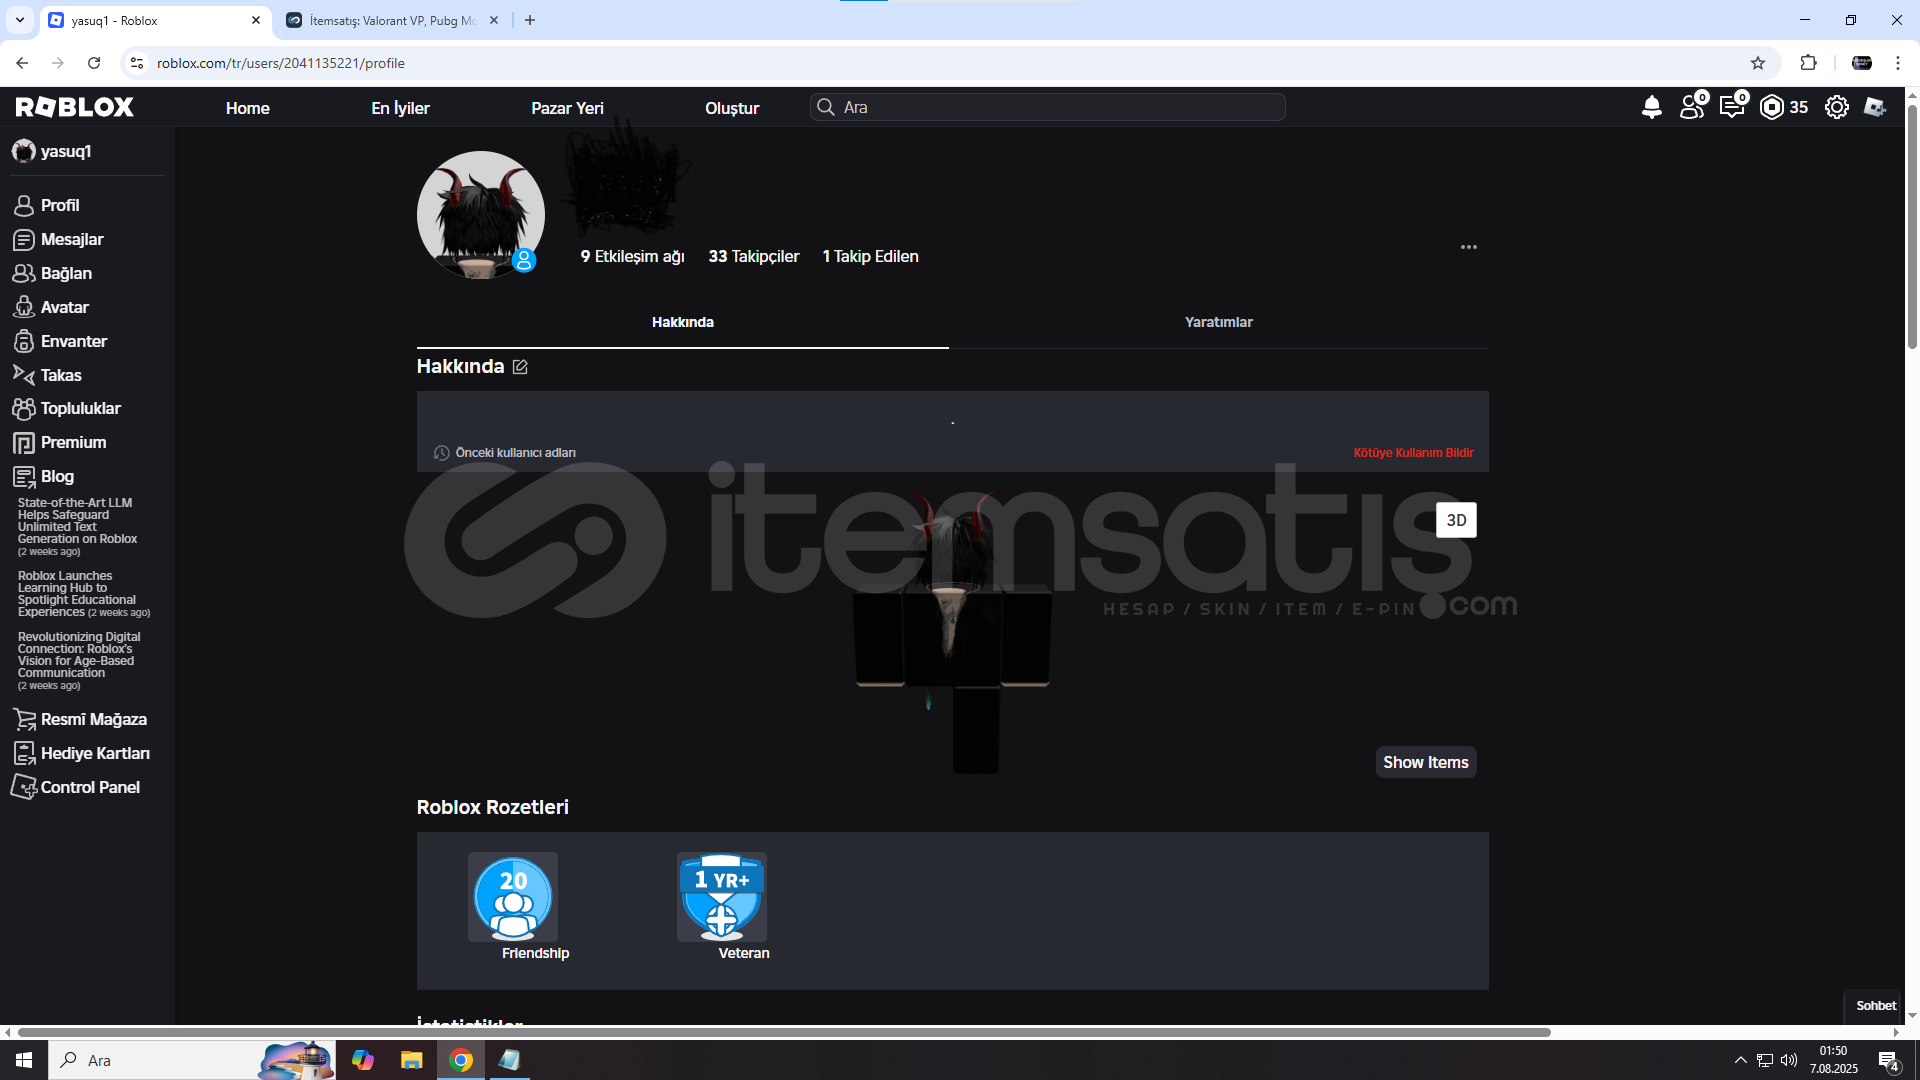Open Revolutionizing Digital Connection blog post
This screenshot has height=1080, width=1920.
point(79,660)
